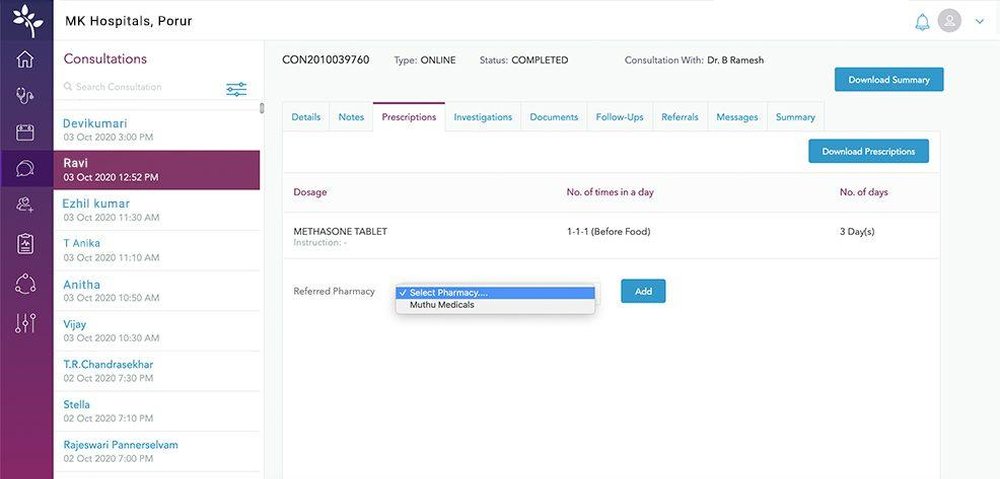Open Ezhil kumar's consultation
This screenshot has height=479, width=1000.
pyautogui.click(x=157, y=210)
